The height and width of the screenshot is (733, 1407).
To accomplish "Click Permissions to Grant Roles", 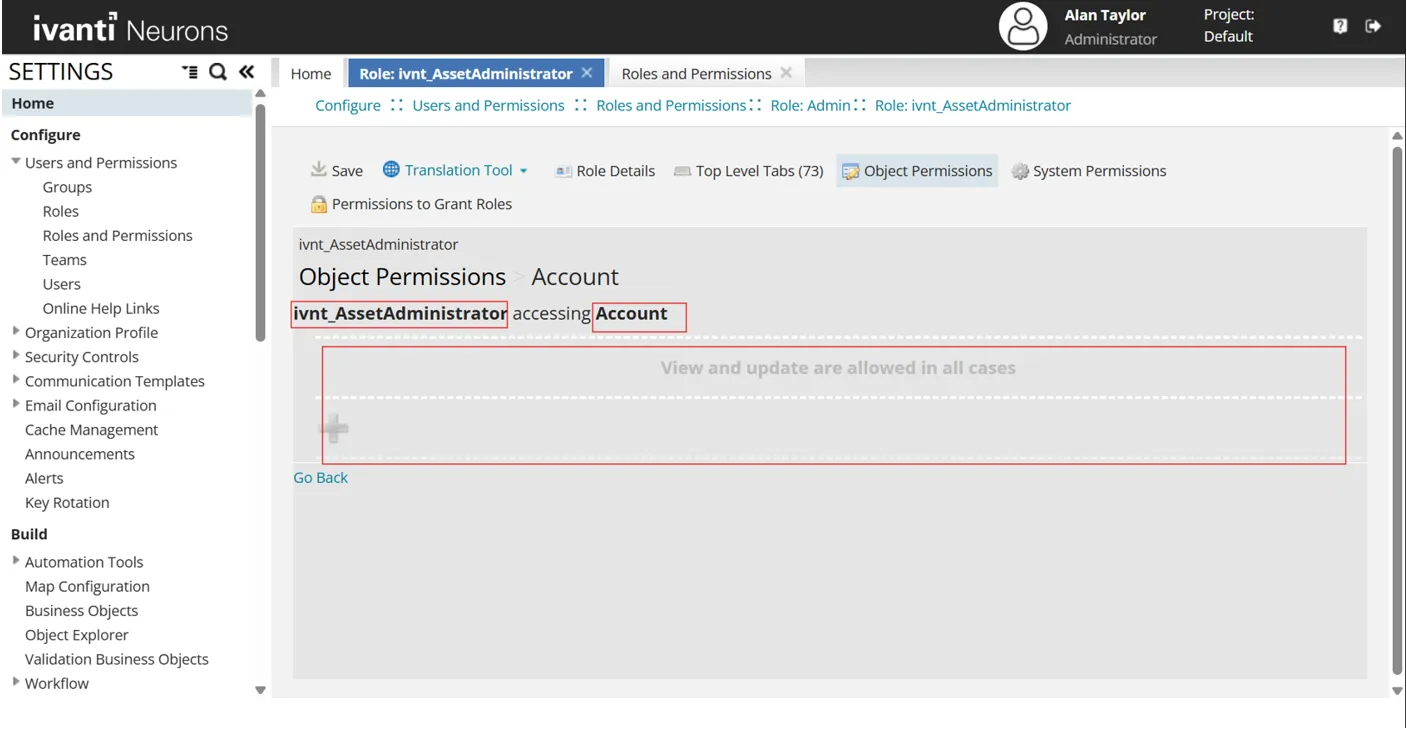I will point(411,204).
